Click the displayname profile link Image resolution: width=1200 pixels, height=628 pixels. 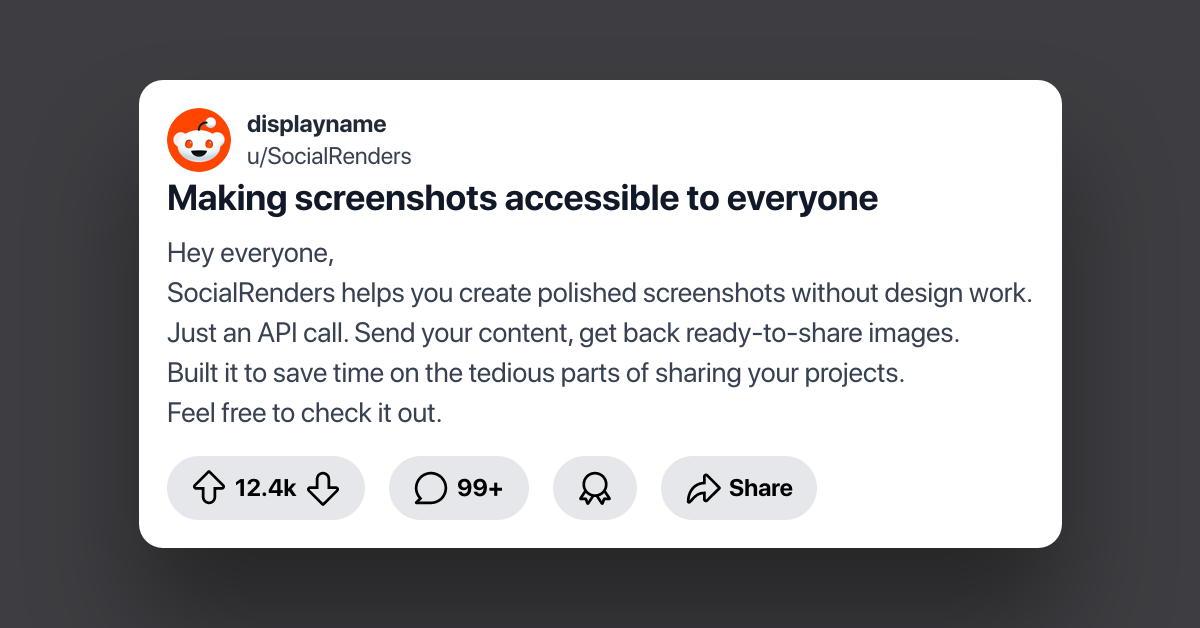(x=317, y=124)
